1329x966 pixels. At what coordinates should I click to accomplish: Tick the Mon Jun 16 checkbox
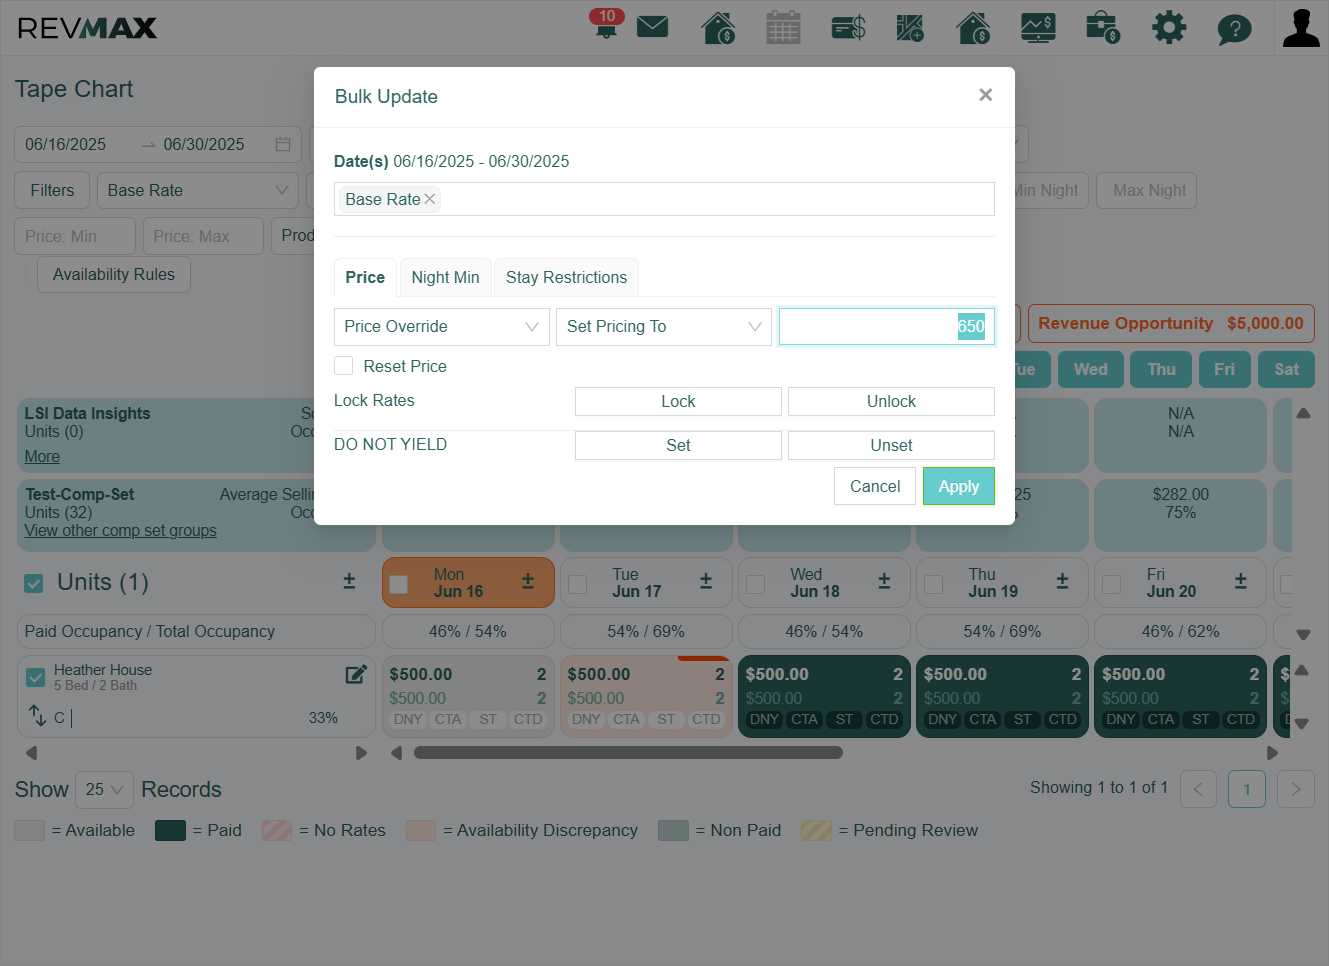[399, 584]
